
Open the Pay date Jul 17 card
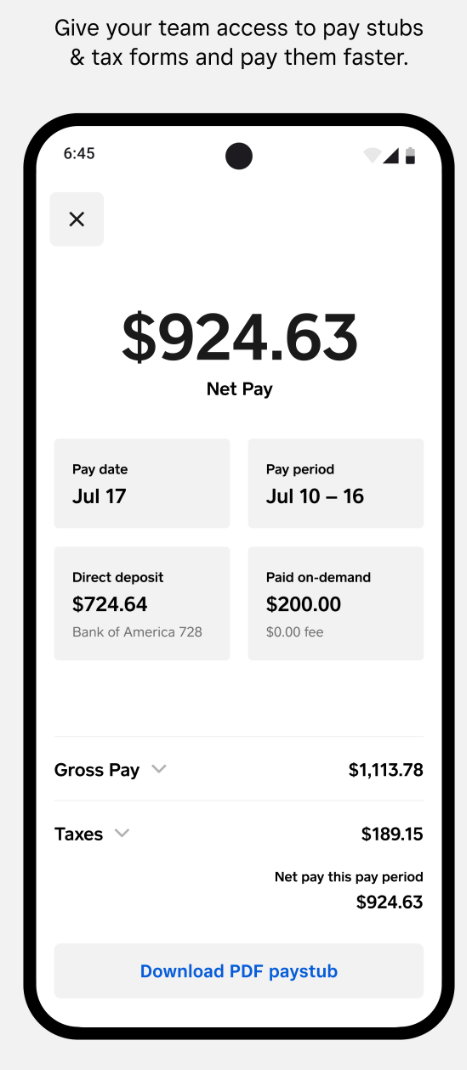click(x=142, y=483)
